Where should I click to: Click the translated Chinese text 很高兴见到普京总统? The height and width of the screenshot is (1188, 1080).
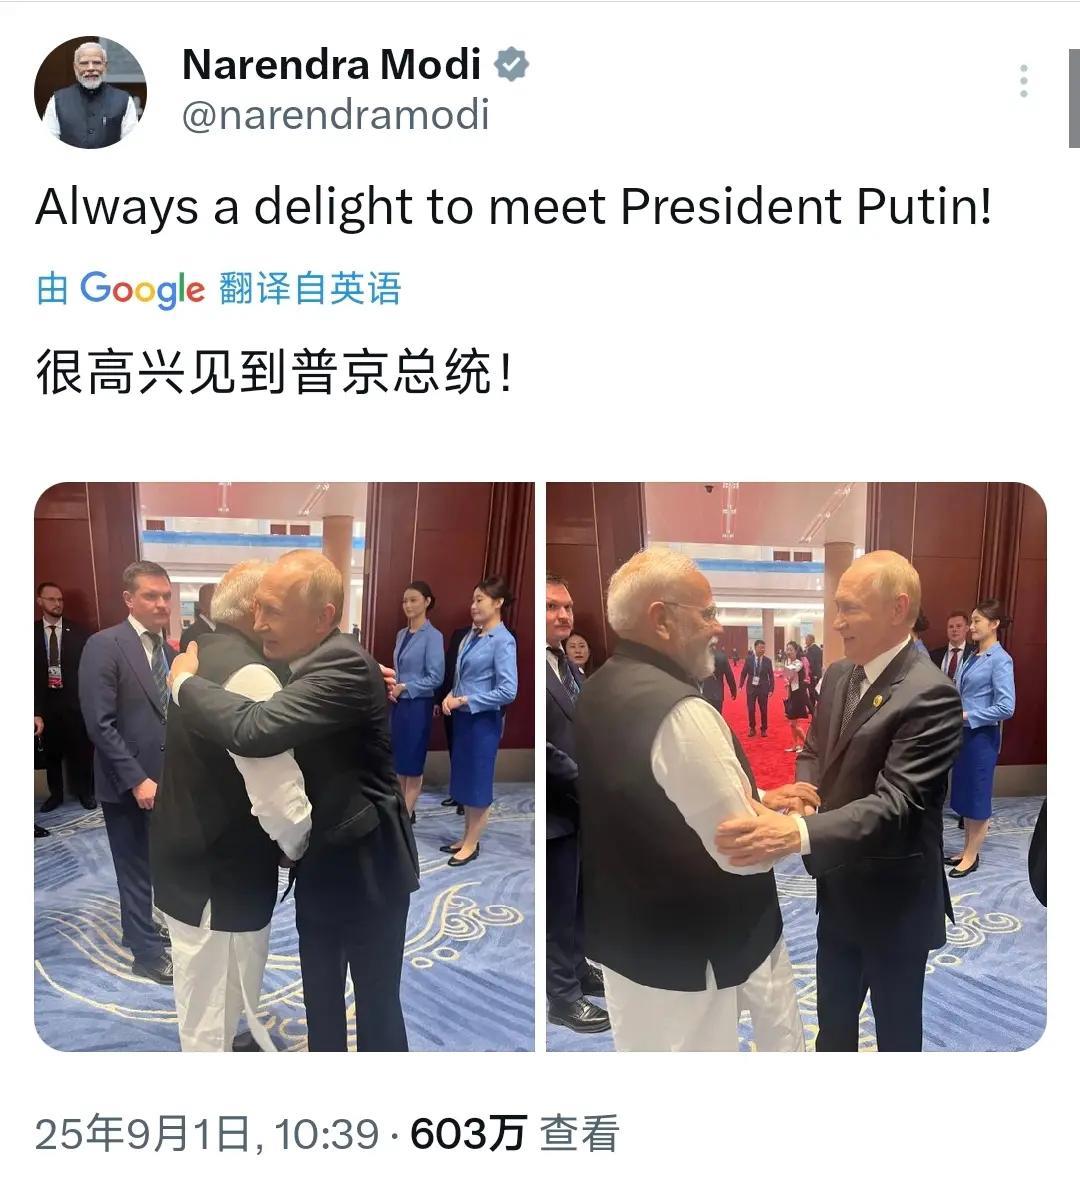[274, 372]
